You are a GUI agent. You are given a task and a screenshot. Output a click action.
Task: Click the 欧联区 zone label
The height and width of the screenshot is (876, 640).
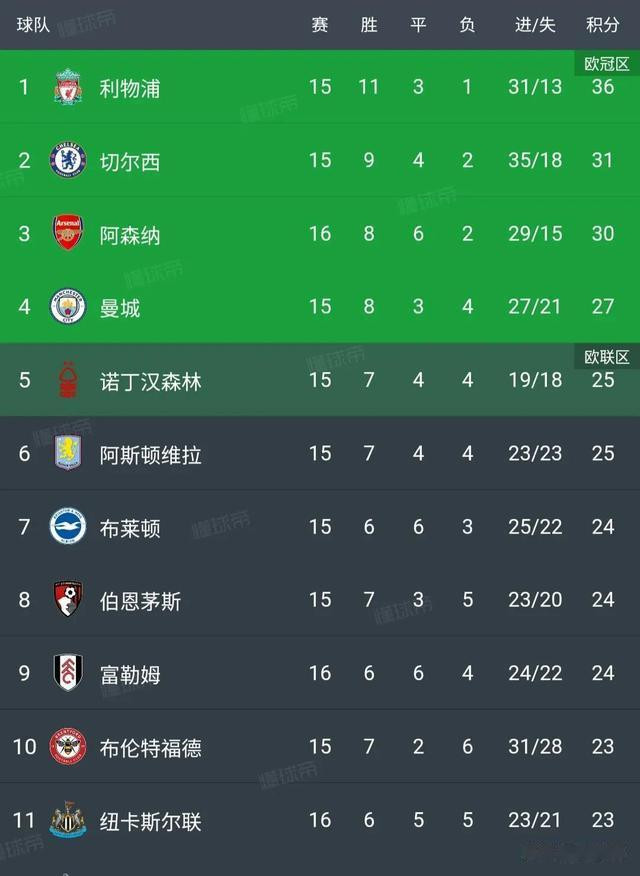coord(607,357)
